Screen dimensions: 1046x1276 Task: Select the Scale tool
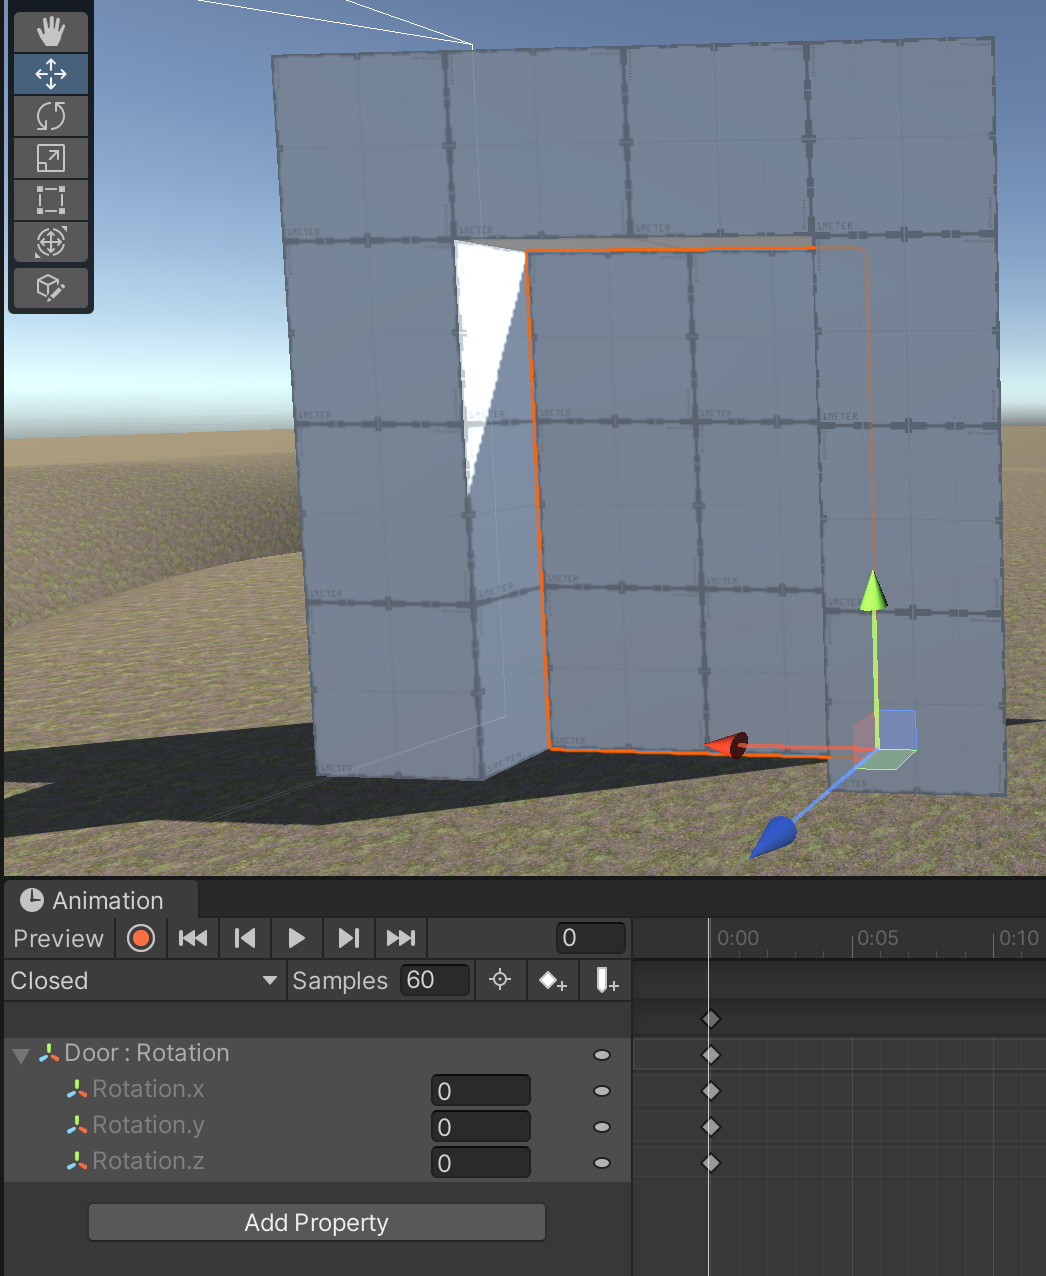click(x=51, y=158)
